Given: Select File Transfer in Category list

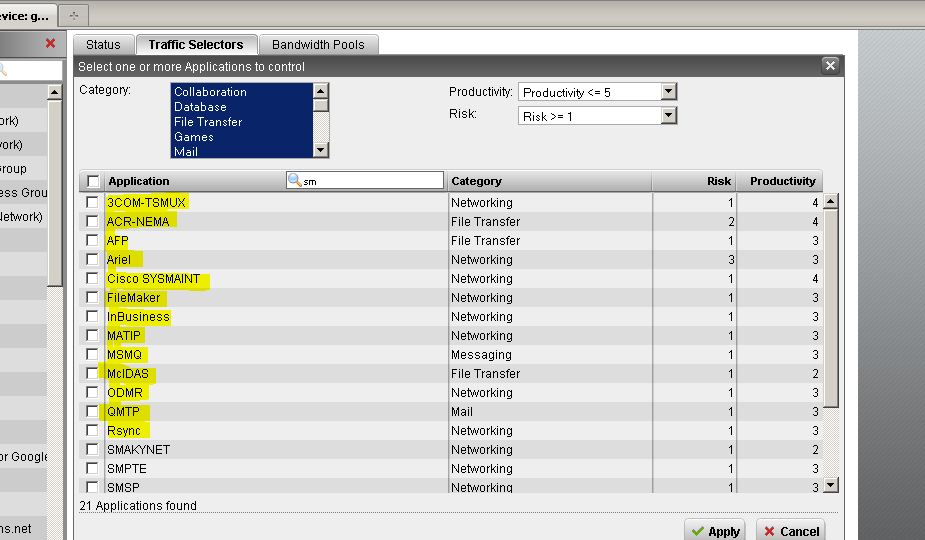Looking at the screenshot, I should (208, 122).
